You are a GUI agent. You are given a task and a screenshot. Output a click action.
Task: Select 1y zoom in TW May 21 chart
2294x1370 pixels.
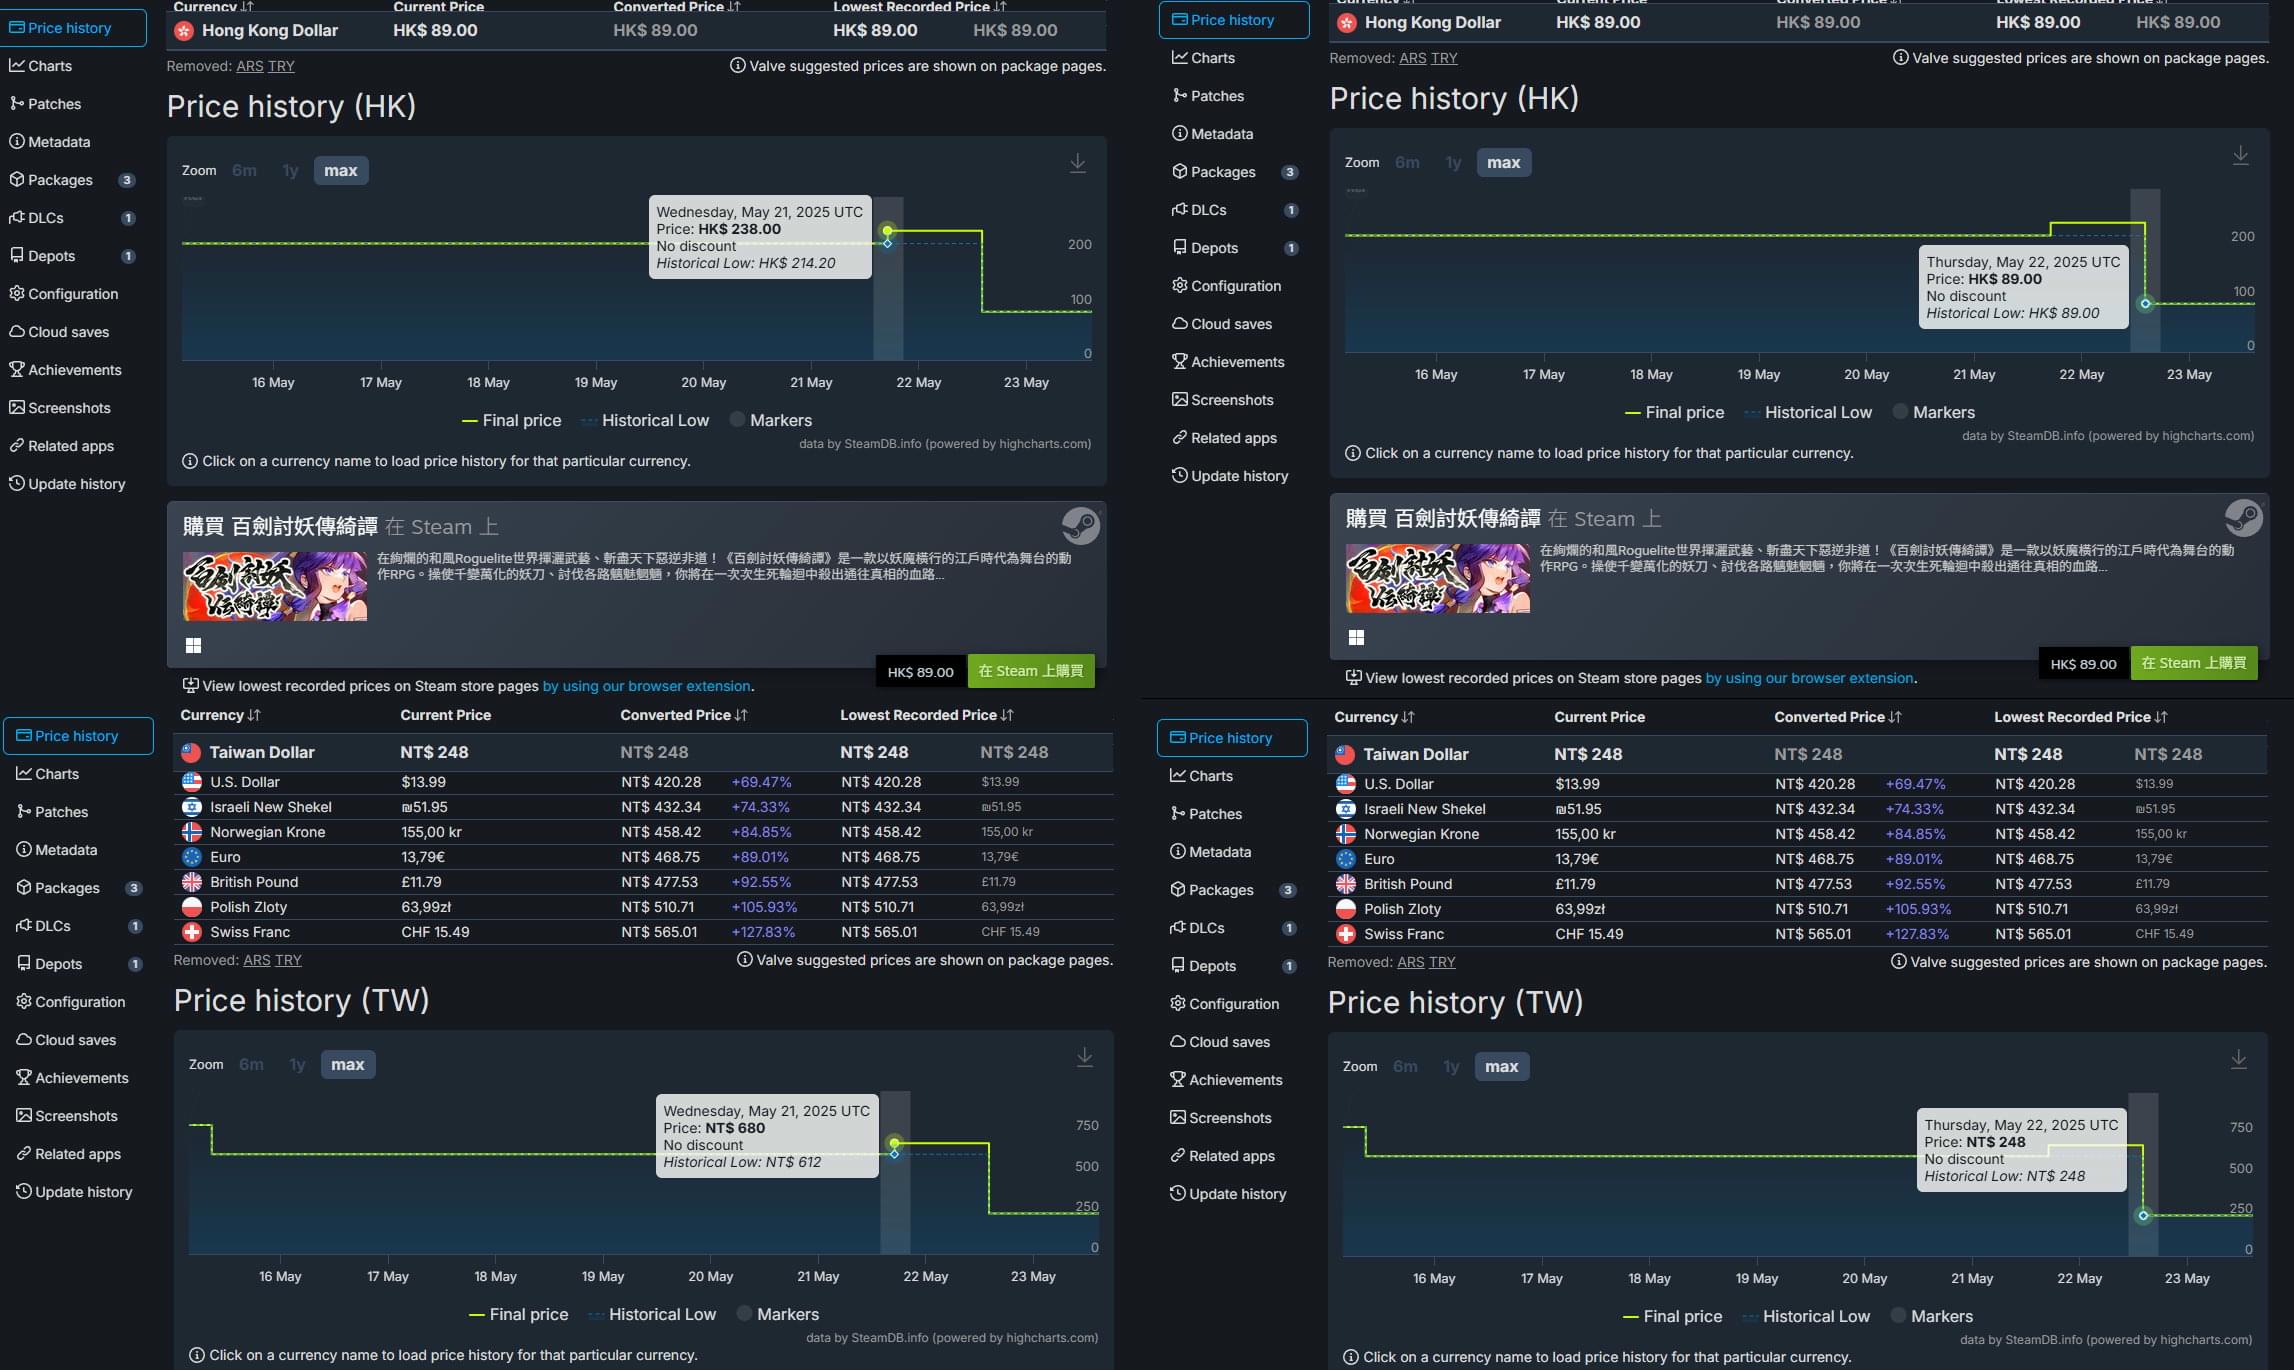click(x=297, y=1065)
